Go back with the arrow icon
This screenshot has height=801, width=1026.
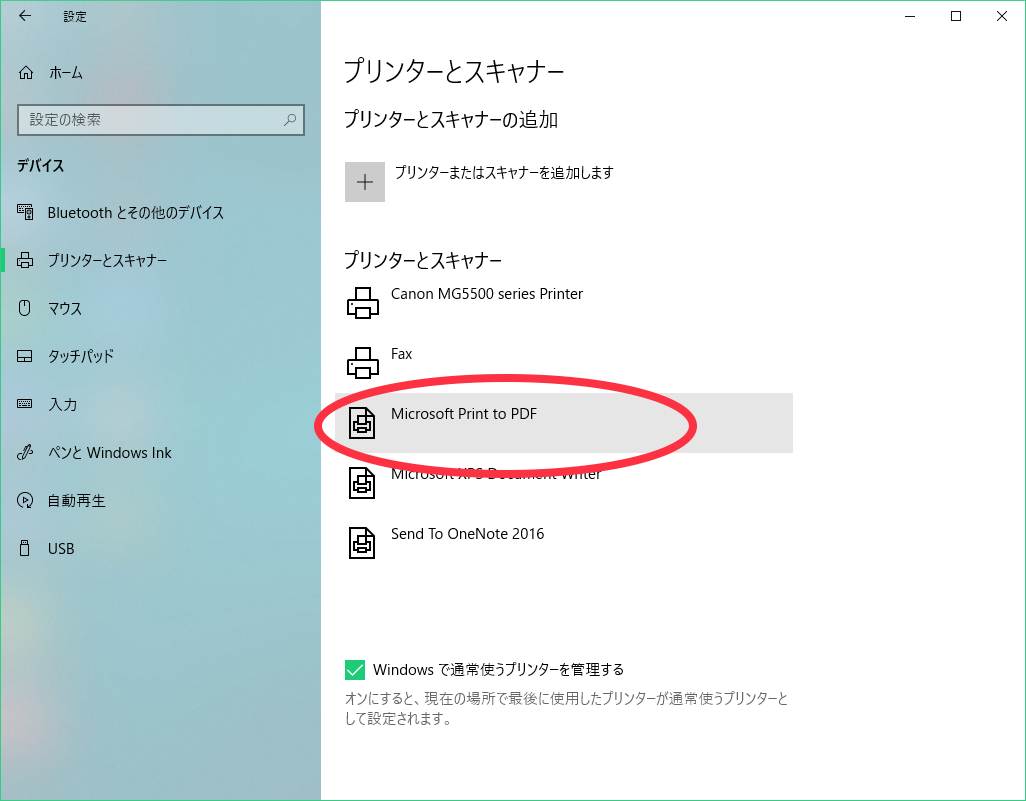click(25, 16)
